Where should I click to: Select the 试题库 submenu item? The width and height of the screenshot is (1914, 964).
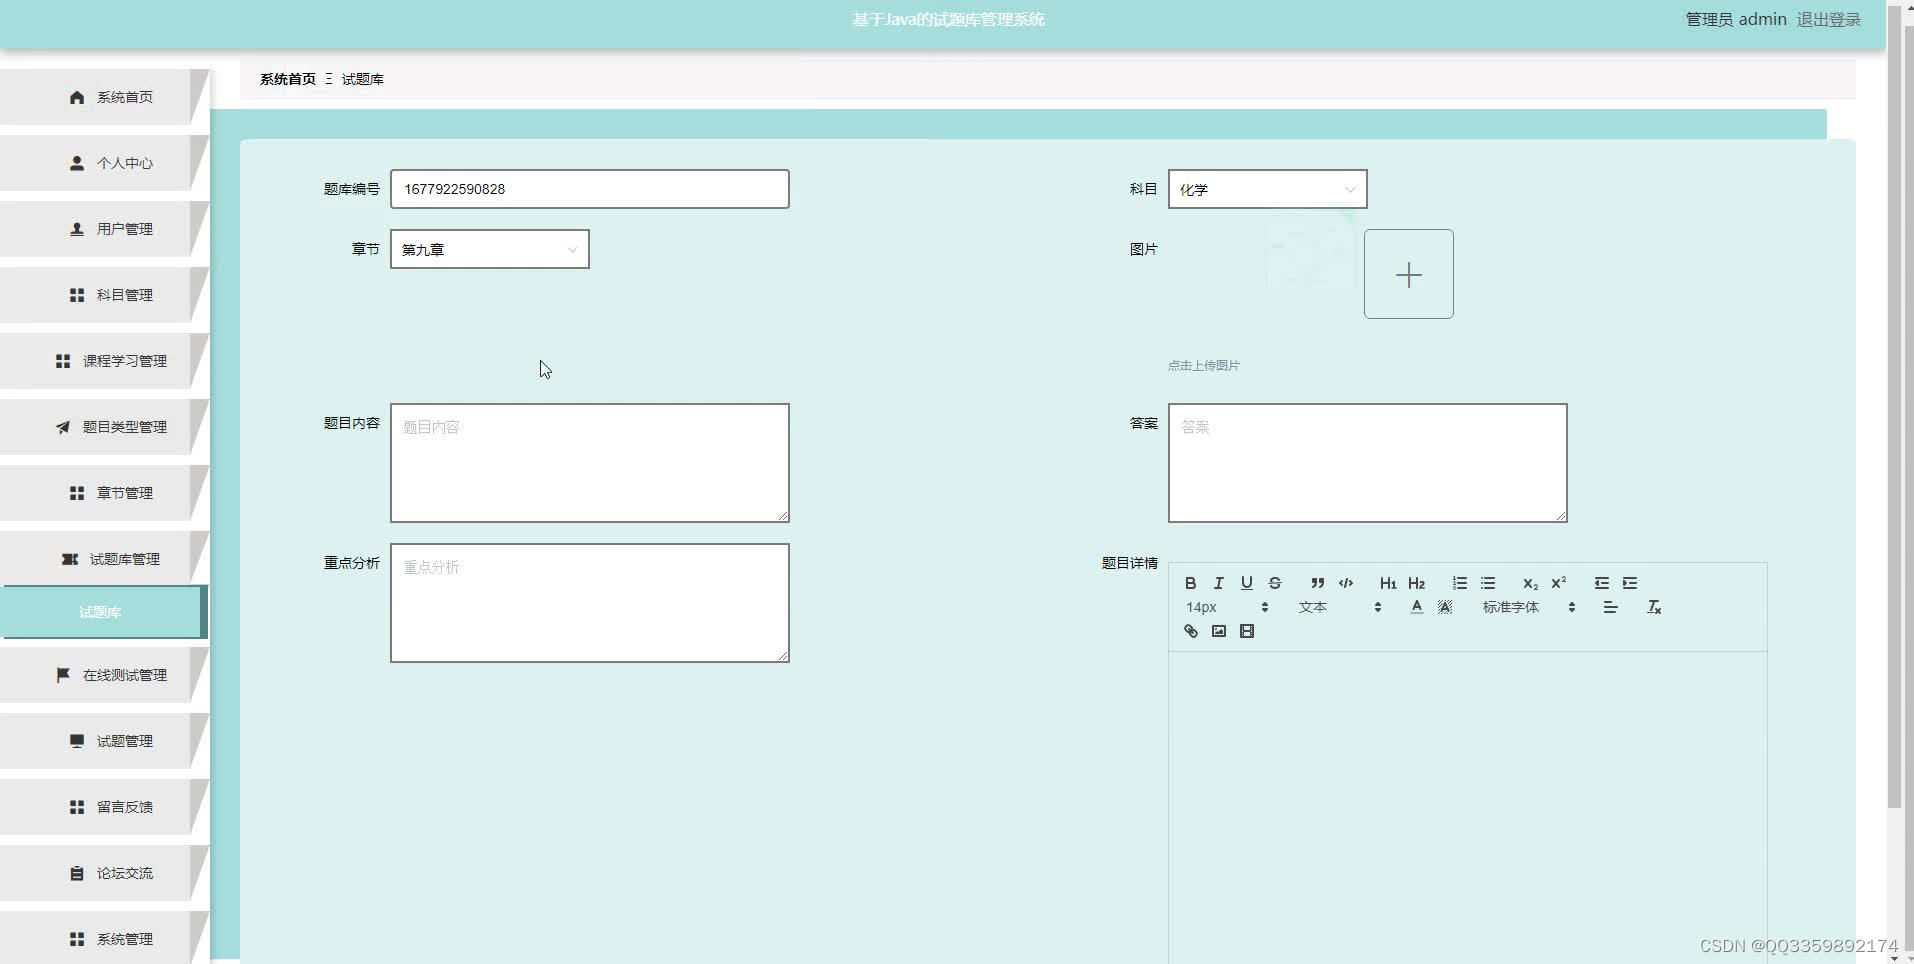104,612
